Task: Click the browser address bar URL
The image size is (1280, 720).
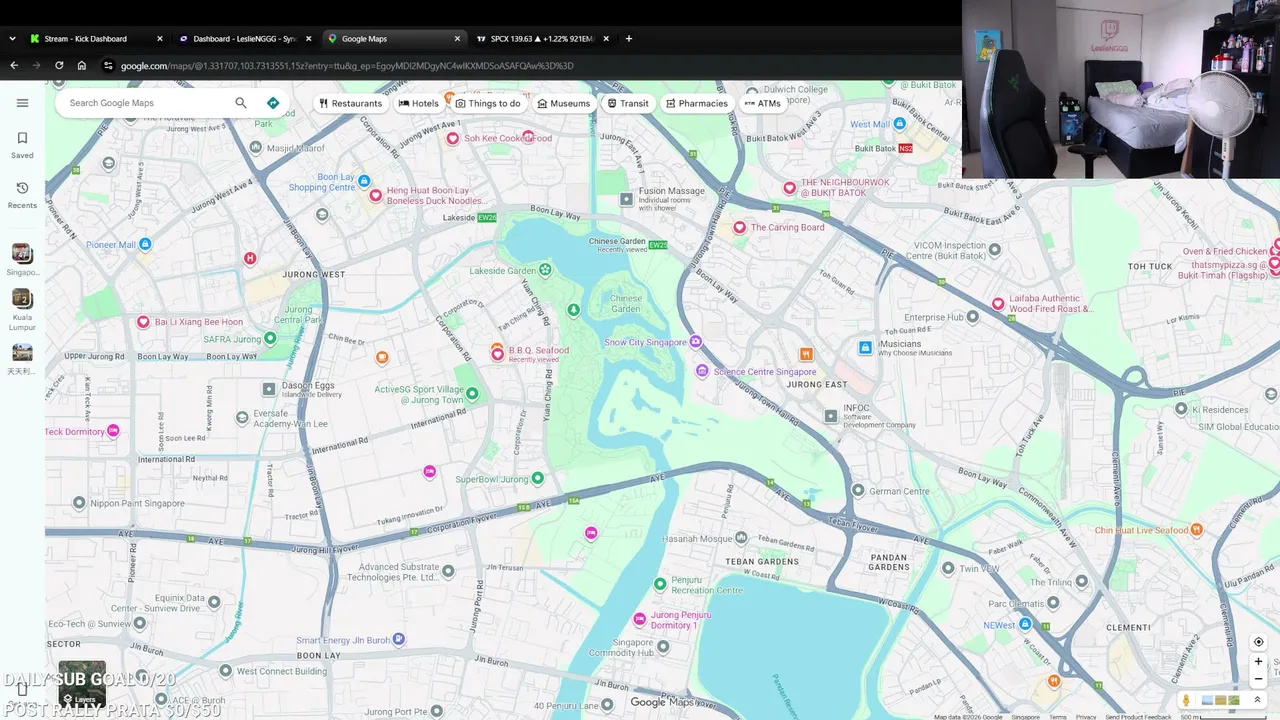Action: 347,66
